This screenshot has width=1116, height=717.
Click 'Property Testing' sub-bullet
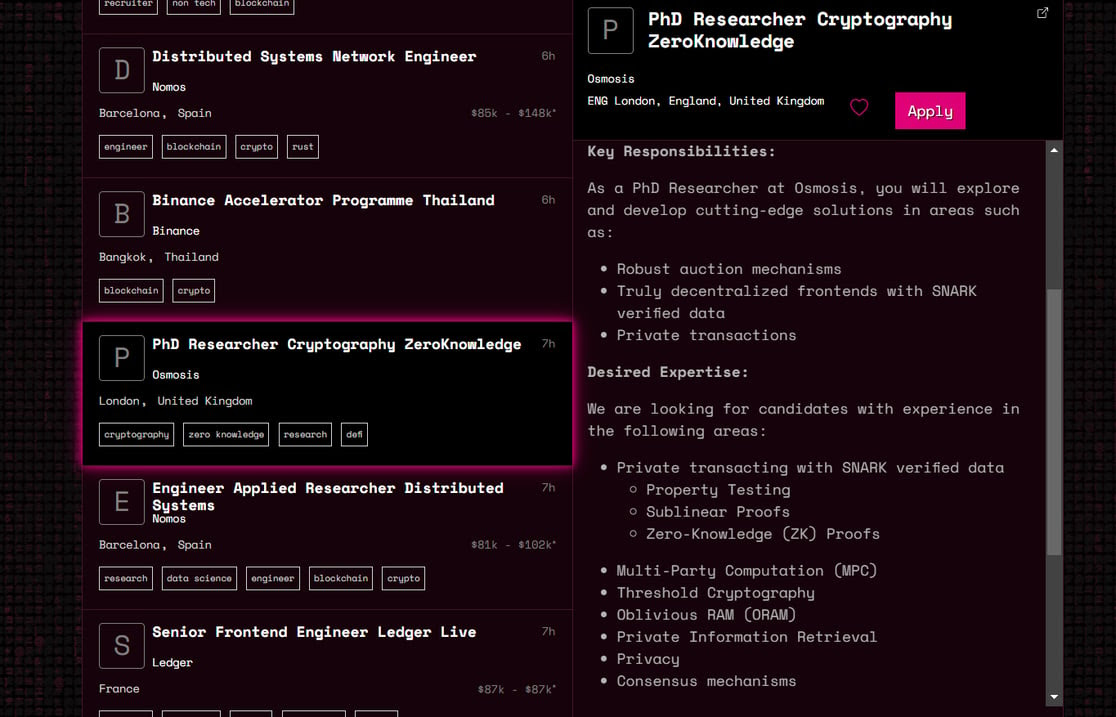point(717,490)
